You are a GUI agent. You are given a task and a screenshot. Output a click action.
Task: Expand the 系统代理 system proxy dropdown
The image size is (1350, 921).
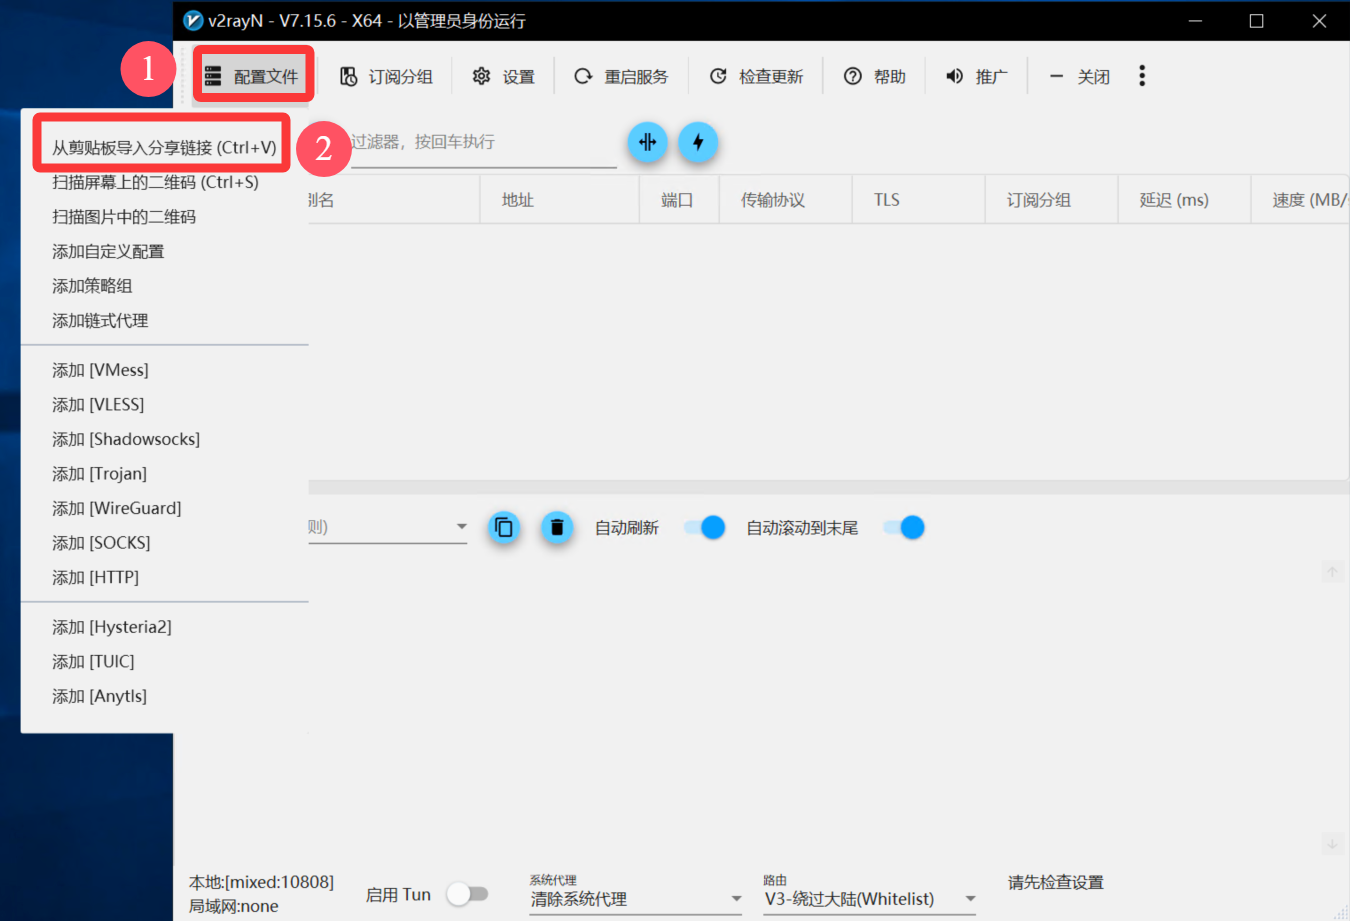pos(736,899)
